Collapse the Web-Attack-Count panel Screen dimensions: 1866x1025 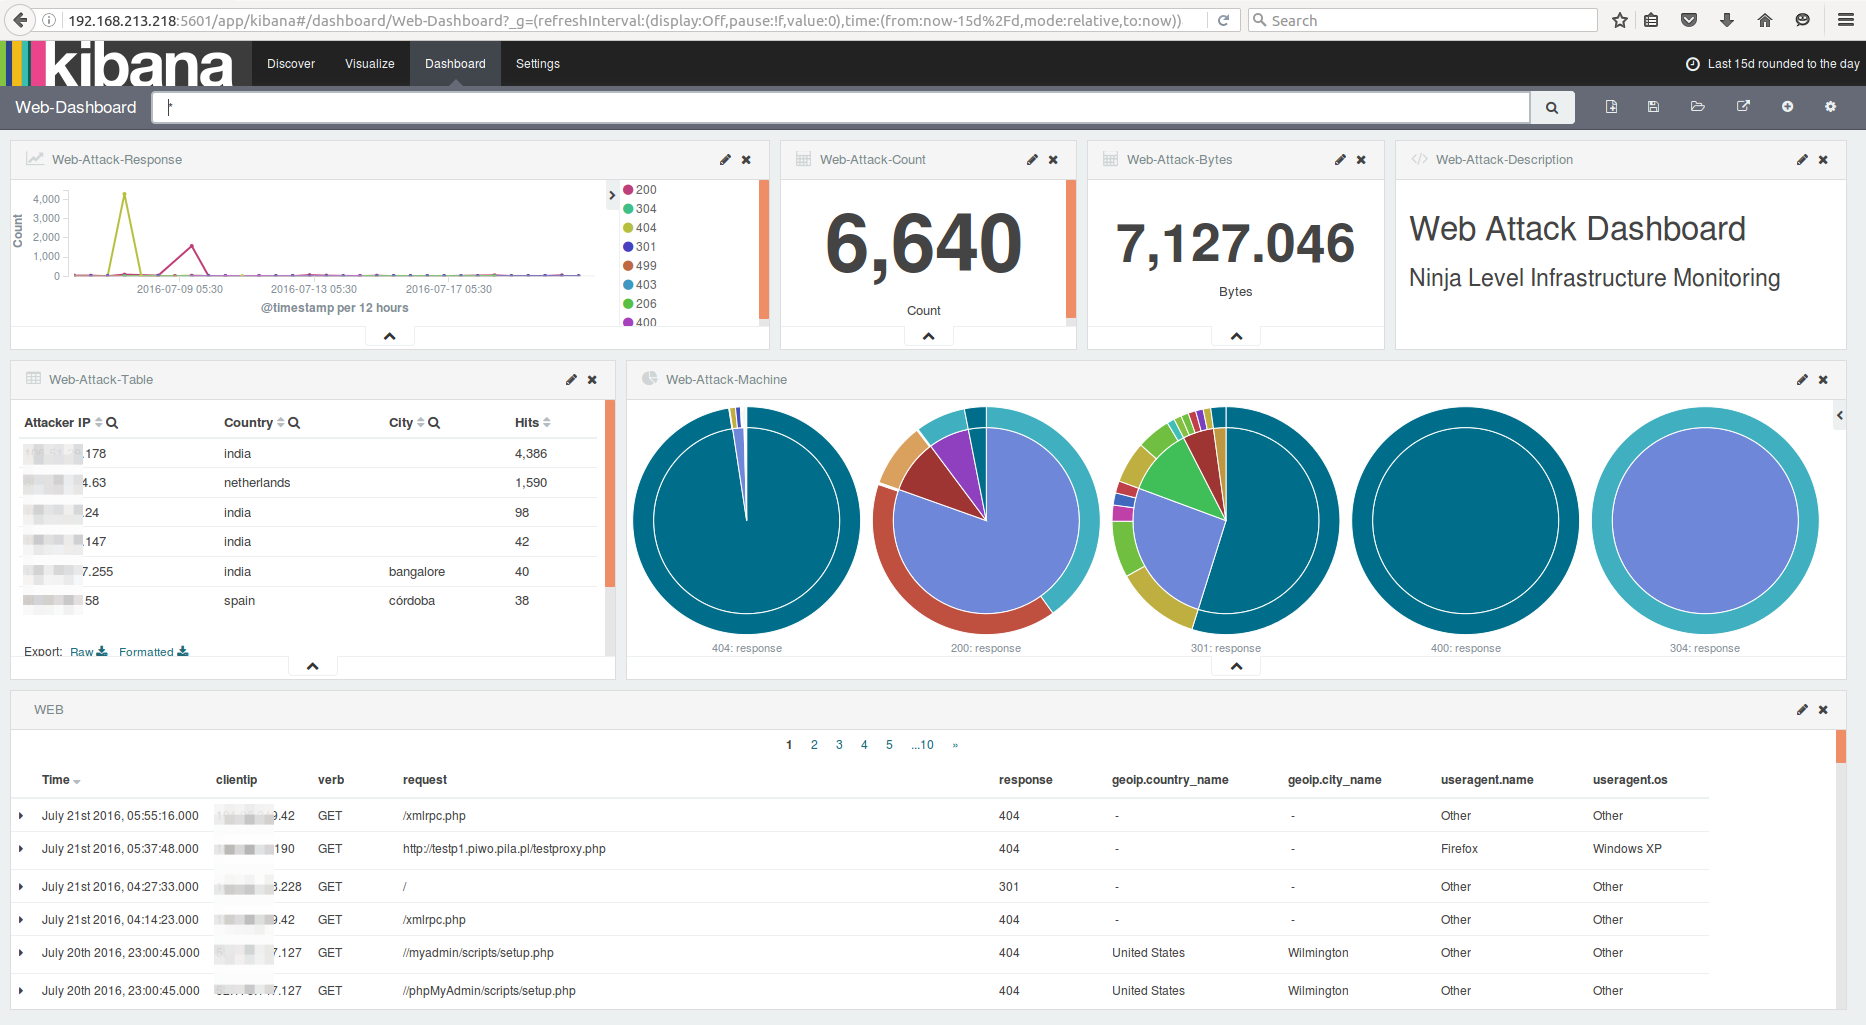click(x=927, y=335)
